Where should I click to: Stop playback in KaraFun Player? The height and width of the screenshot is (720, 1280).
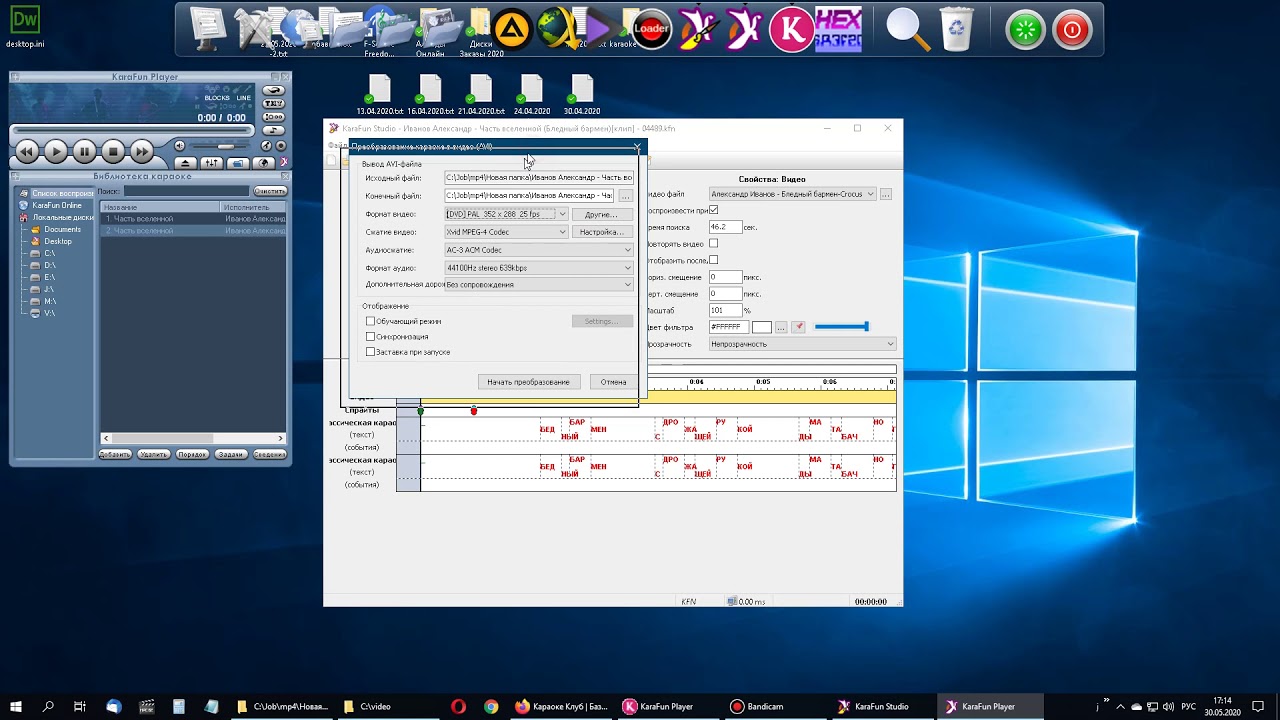[x=113, y=152]
